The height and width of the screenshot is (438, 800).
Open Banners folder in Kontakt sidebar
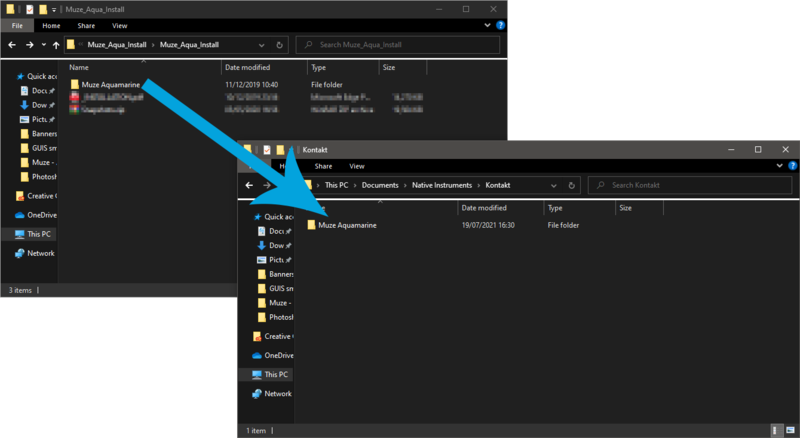tap(275, 274)
